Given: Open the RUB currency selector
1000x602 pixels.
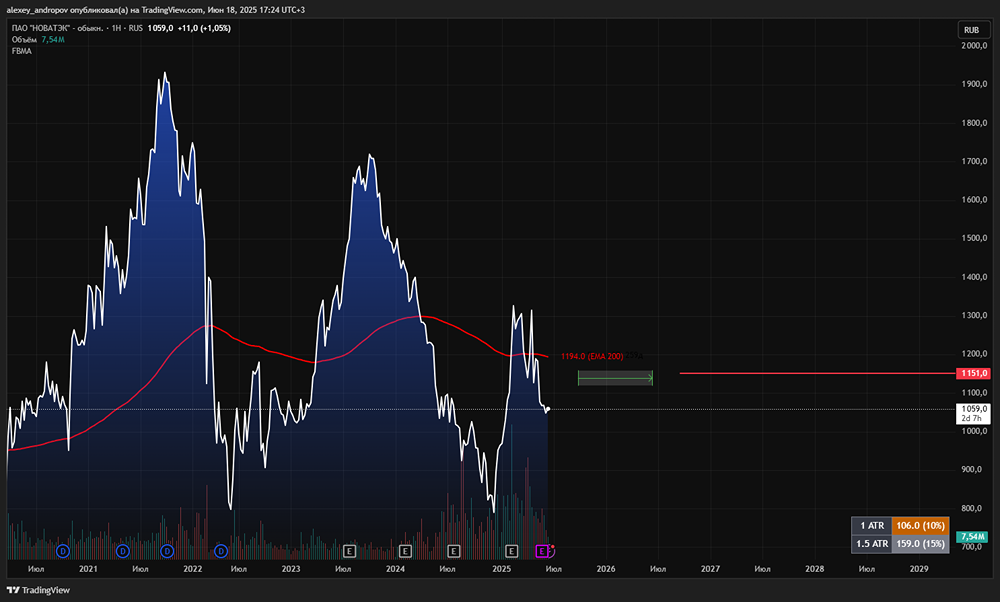Looking at the screenshot, I should coord(970,30).
